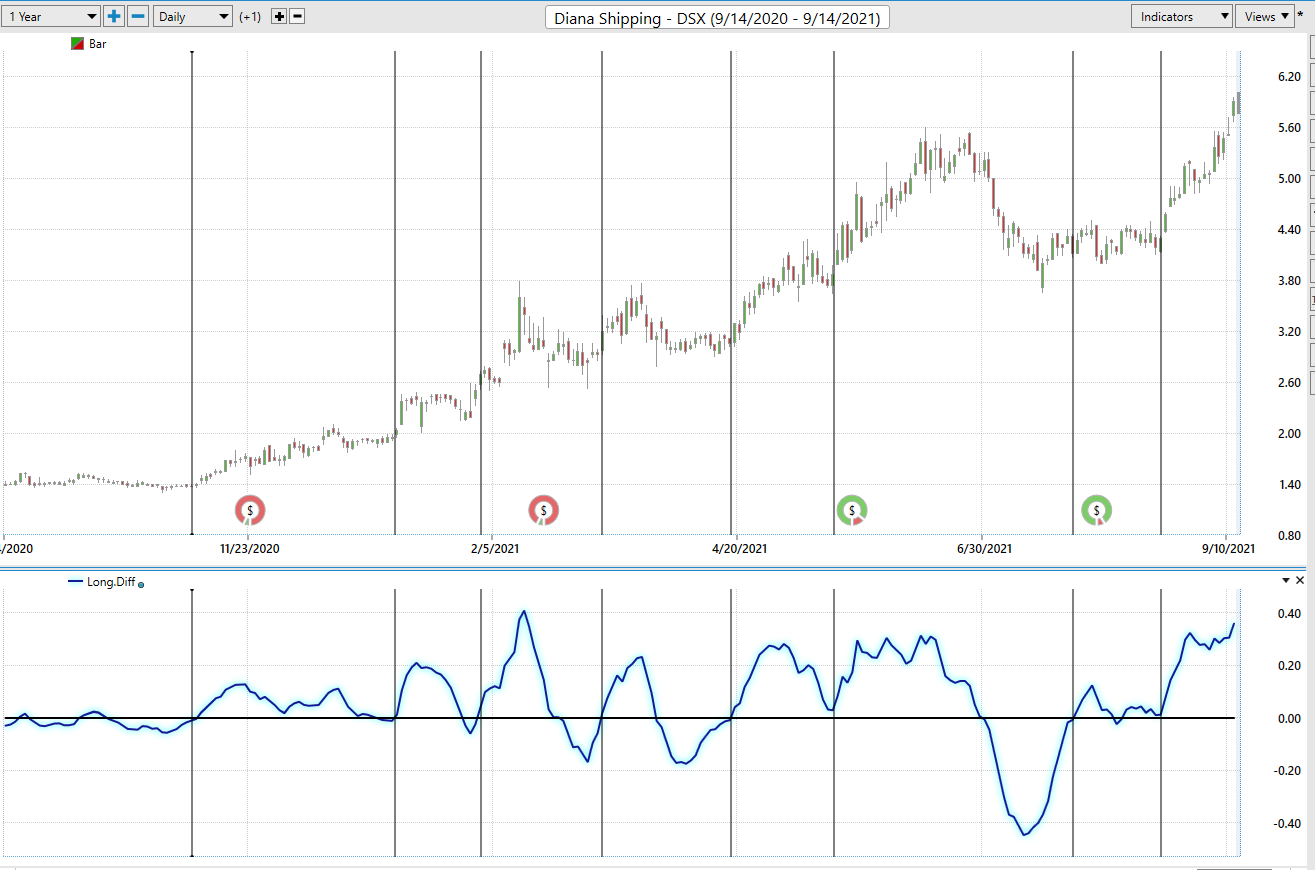Click the 5.60 price axis label
The width and height of the screenshot is (1315, 870).
(x=1289, y=128)
